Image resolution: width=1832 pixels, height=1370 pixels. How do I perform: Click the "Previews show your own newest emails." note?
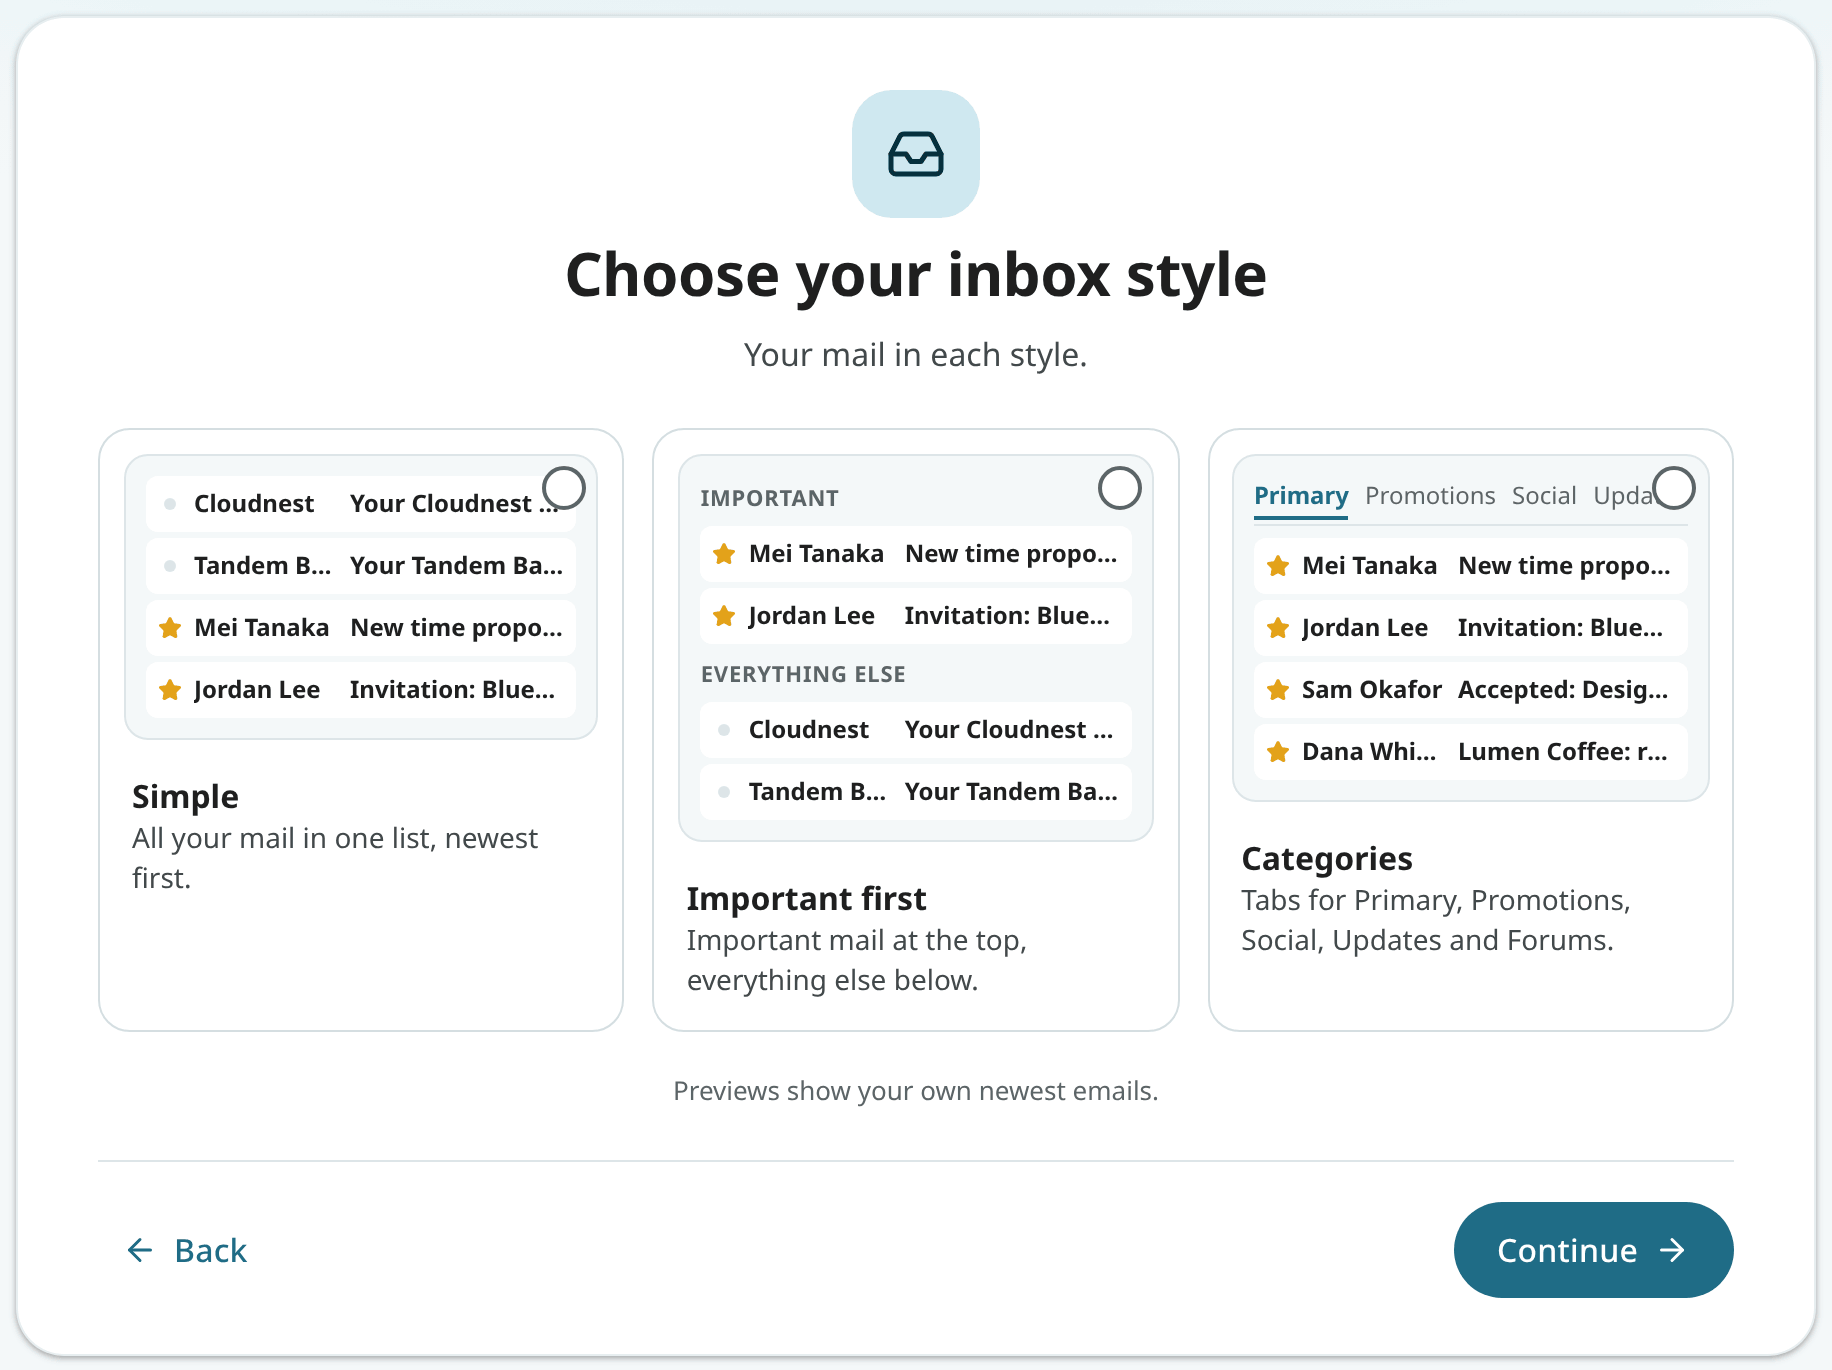pyautogui.click(x=915, y=1091)
